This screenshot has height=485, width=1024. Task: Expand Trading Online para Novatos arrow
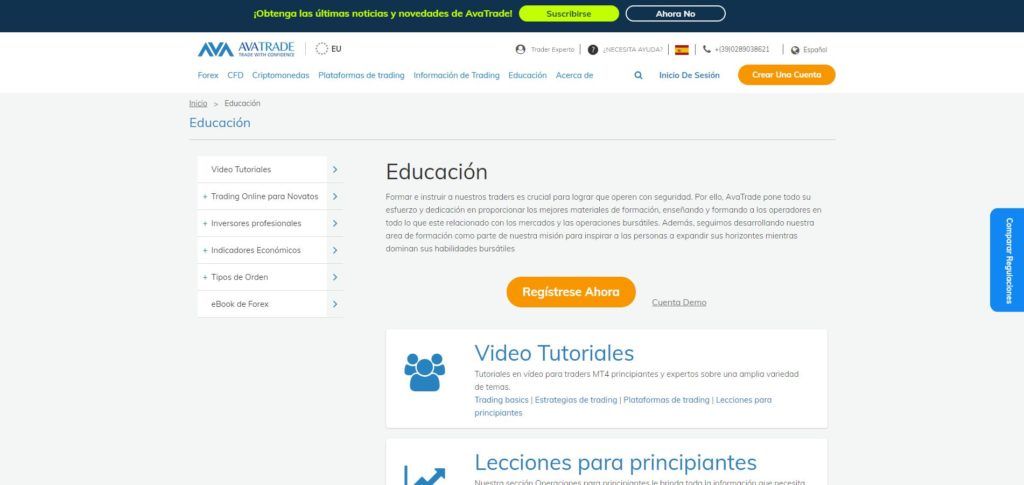[335, 196]
